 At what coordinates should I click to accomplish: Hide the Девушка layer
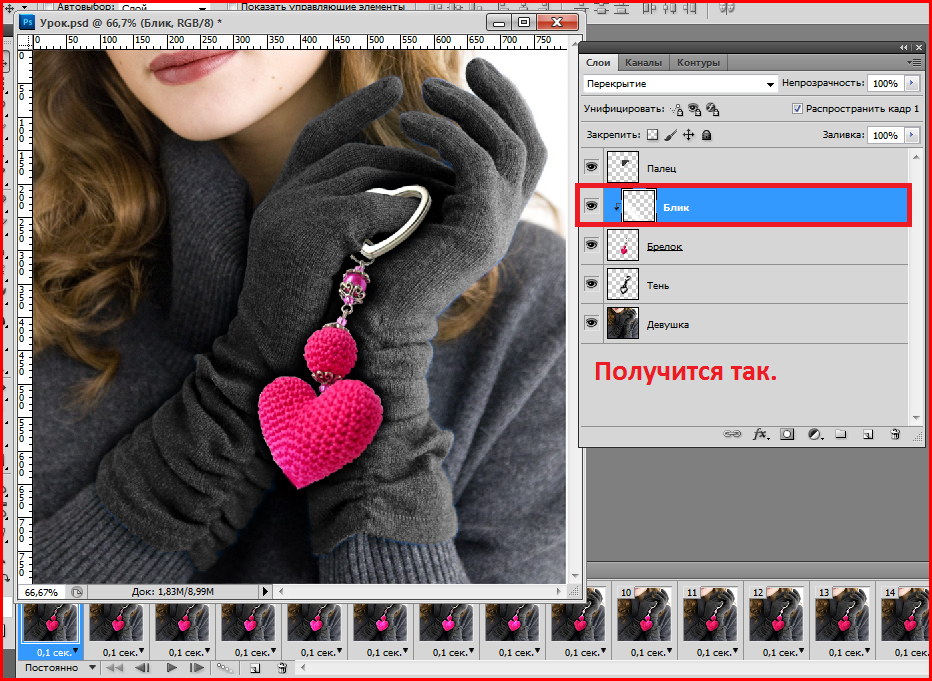click(591, 323)
